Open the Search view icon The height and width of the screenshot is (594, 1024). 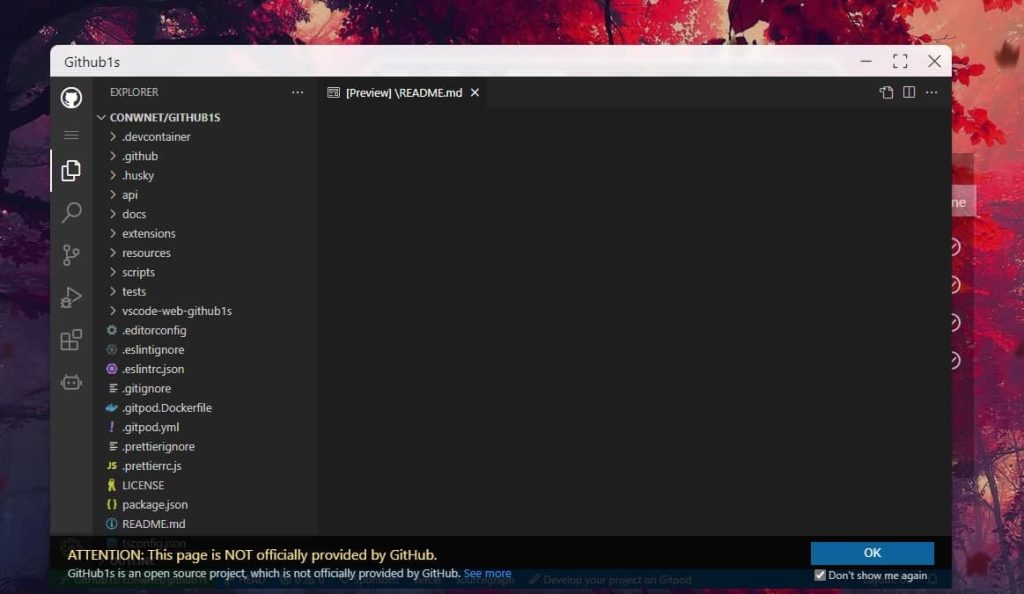click(71, 213)
